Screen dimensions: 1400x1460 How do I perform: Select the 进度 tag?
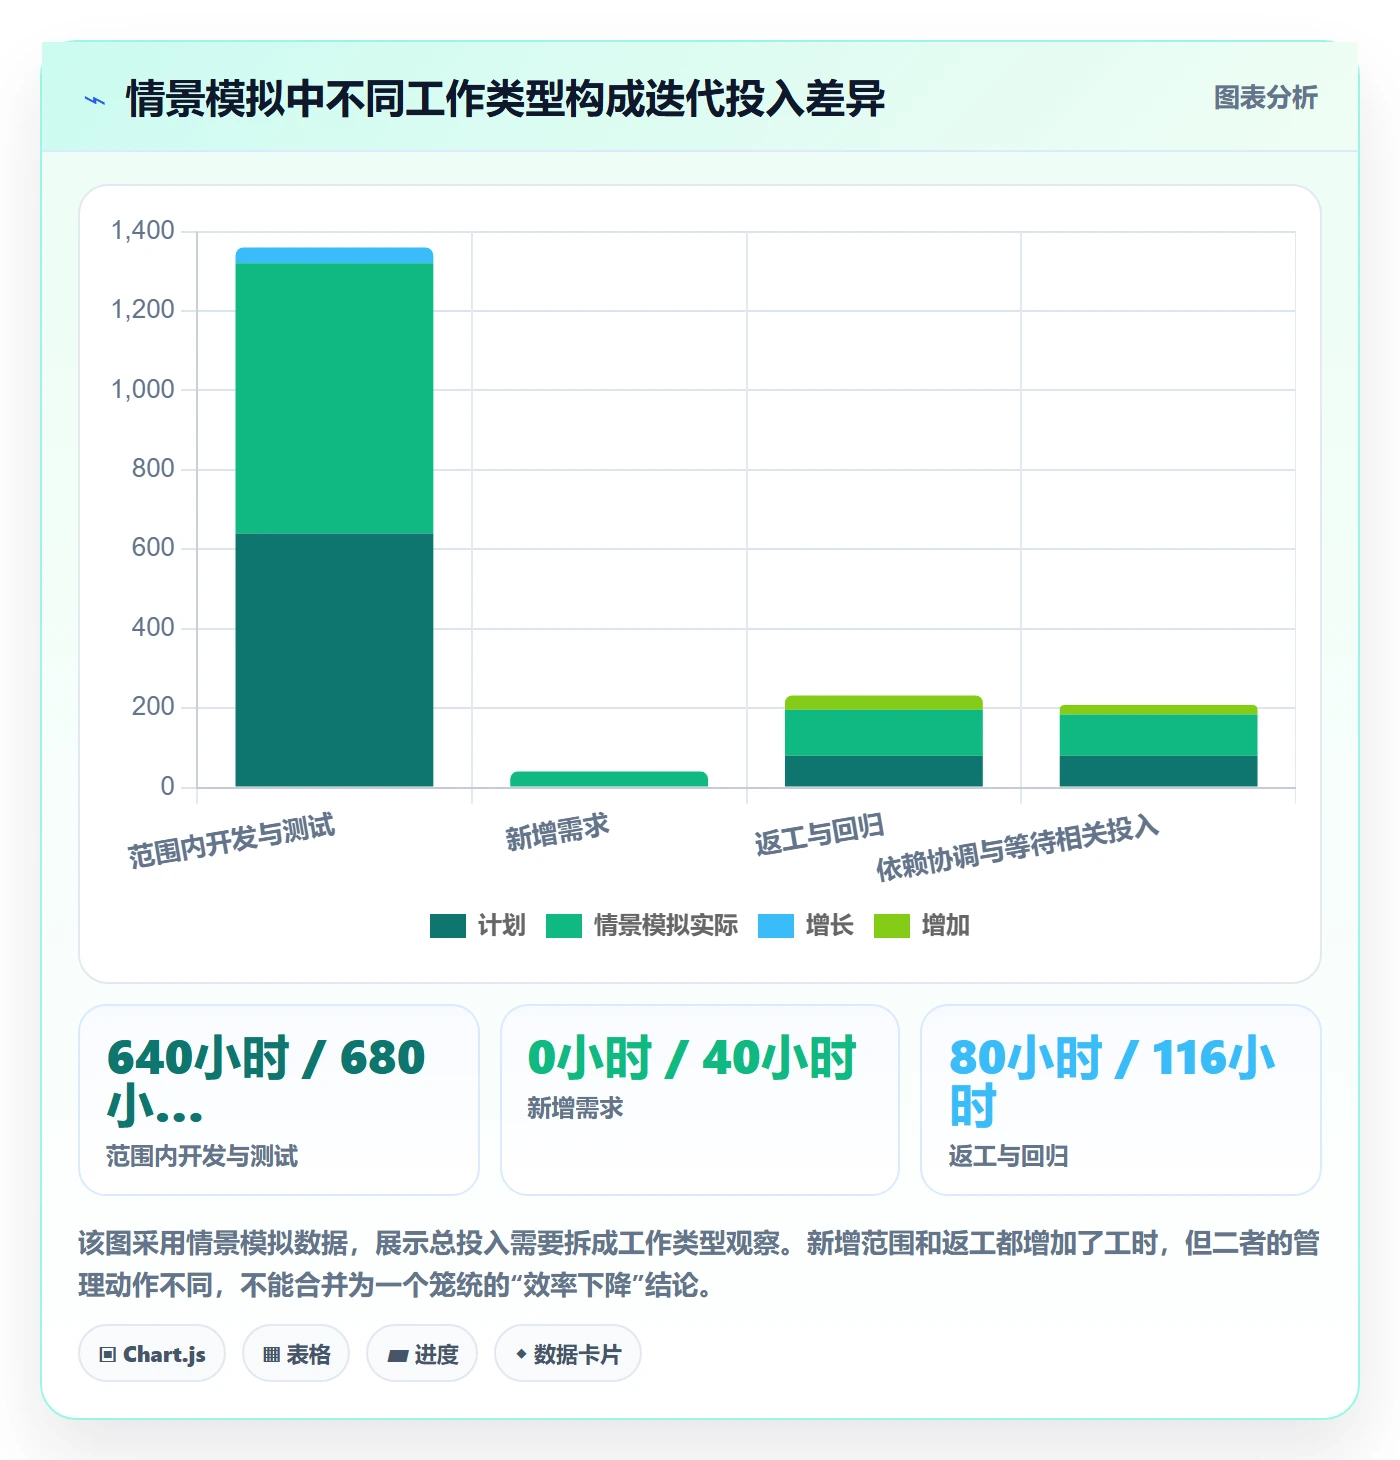tap(422, 1354)
